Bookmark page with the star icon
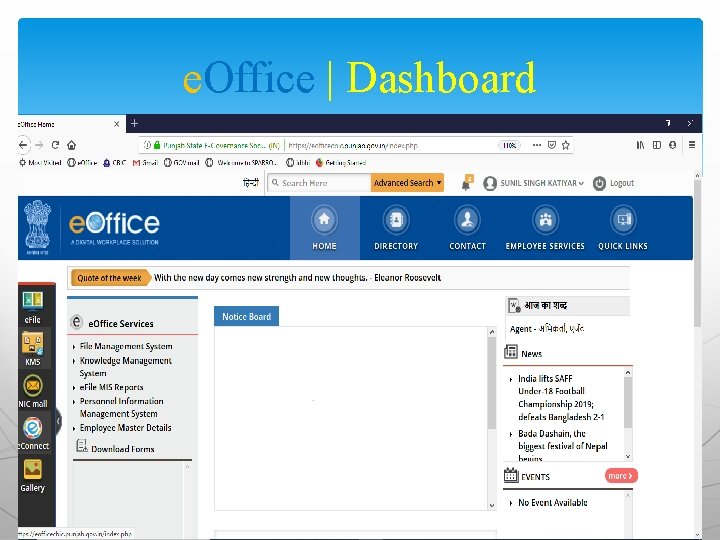The image size is (720, 540). pos(566,145)
